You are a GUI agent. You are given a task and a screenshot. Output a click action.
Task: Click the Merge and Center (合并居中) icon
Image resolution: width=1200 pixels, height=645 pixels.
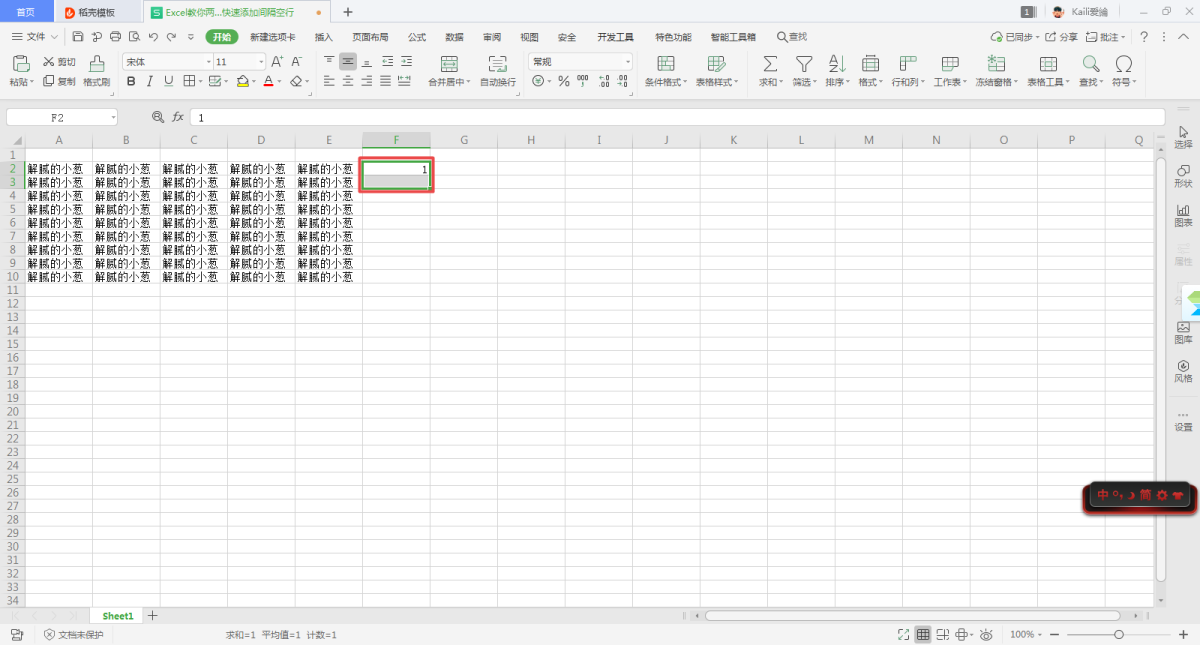click(447, 64)
